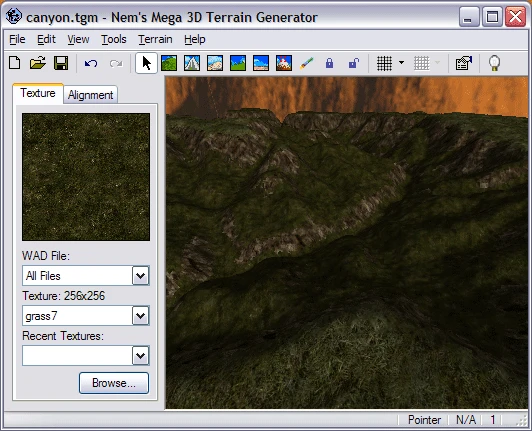Image resolution: width=532 pixels, height=431 pixels.
Task: Click N/A in the status bar
Action: coord(466,420)
